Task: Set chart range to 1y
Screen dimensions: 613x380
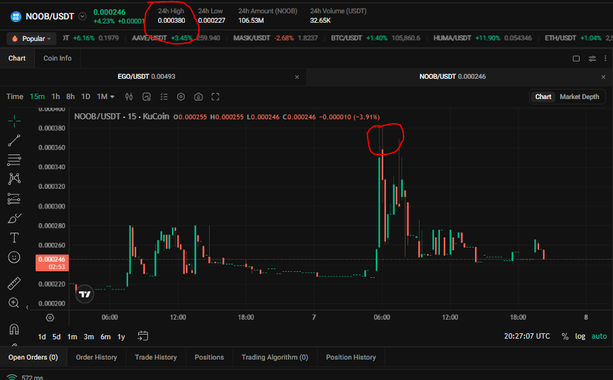Action: point(121,337)
